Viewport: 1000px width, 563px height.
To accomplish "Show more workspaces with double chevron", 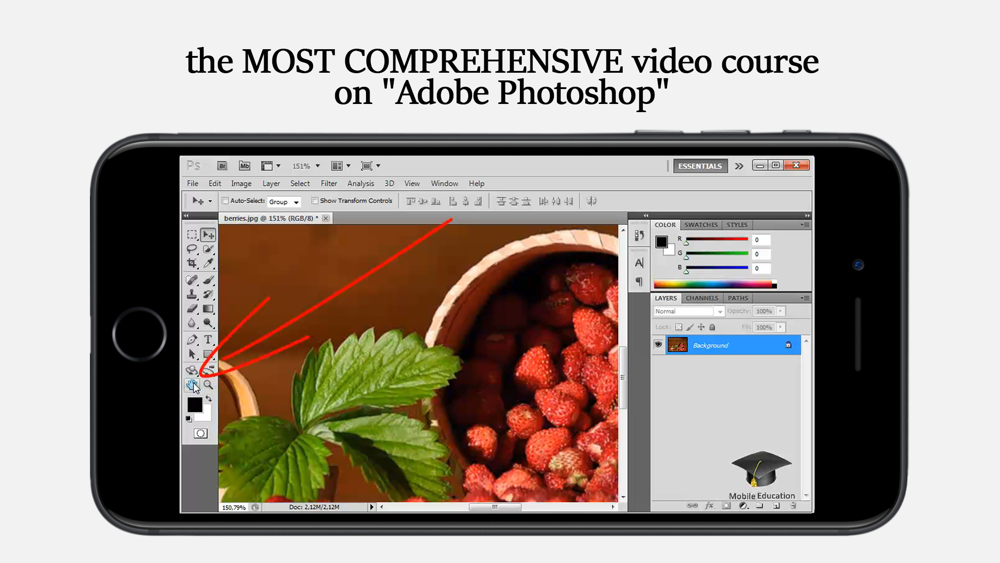I will point(739,166).
